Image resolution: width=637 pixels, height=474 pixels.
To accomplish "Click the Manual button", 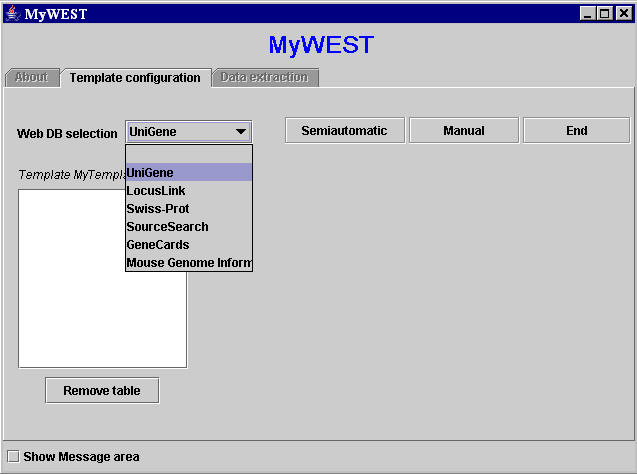I will tap(464, 130).
